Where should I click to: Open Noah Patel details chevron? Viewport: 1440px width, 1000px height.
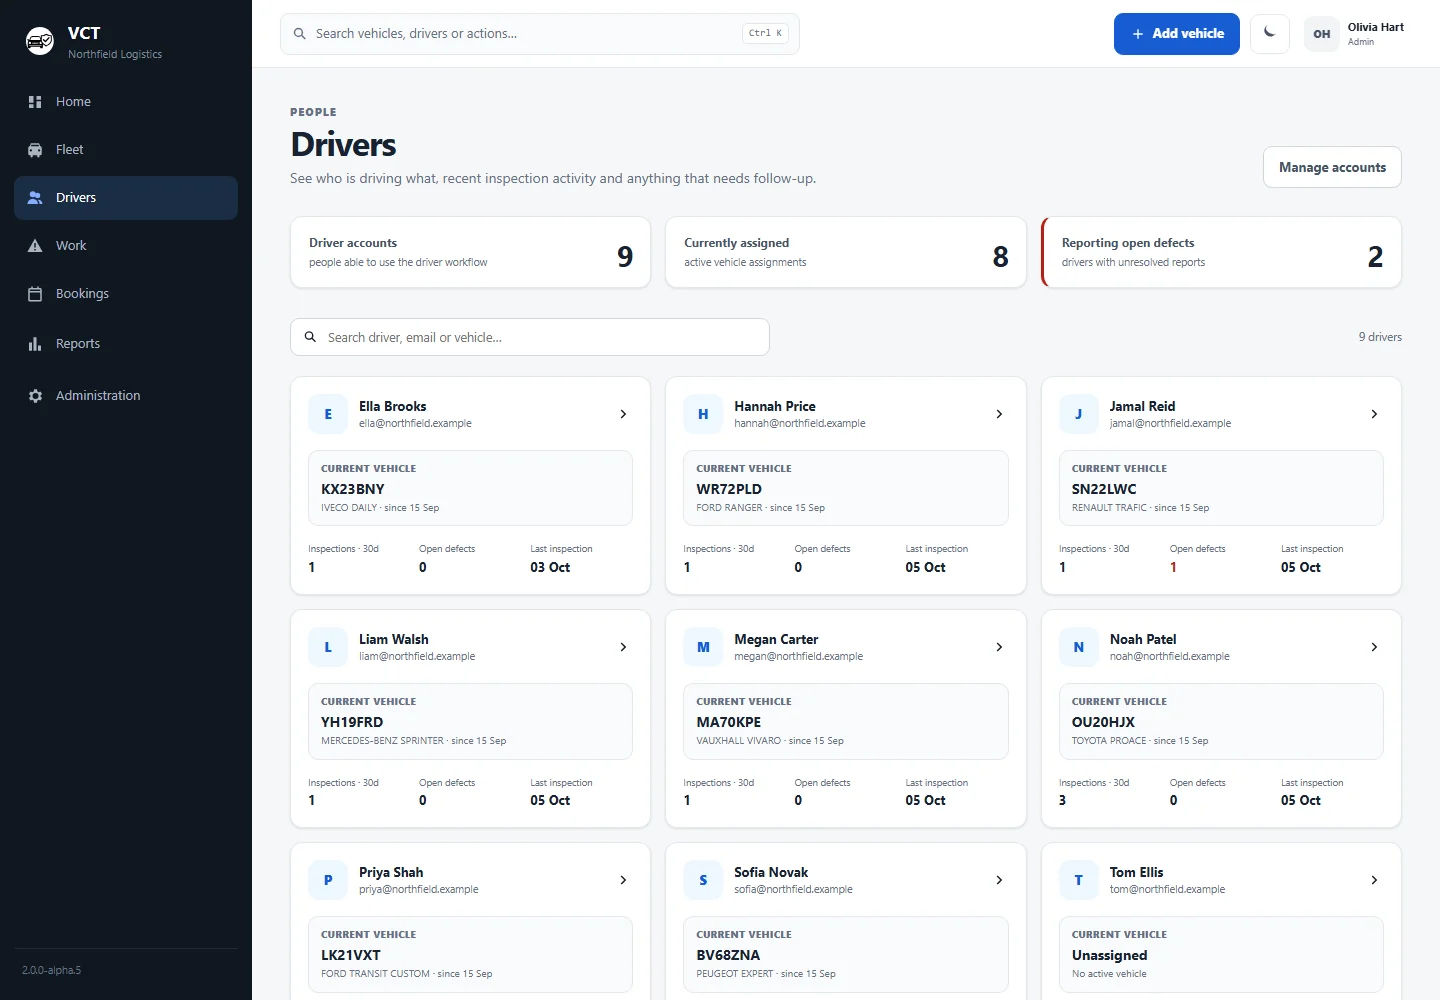click(1374, 647)
